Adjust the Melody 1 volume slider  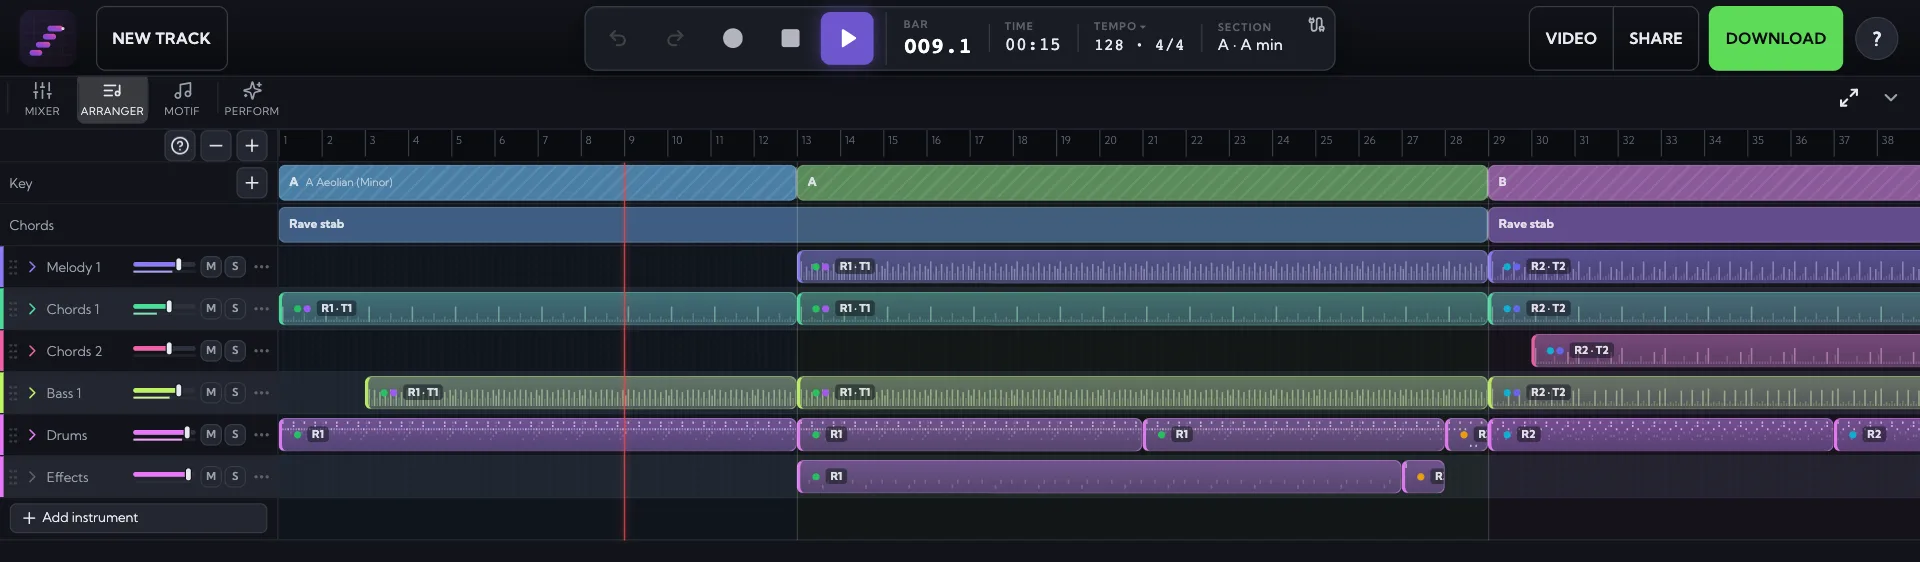pyautogui.click(x=162, y=266)
